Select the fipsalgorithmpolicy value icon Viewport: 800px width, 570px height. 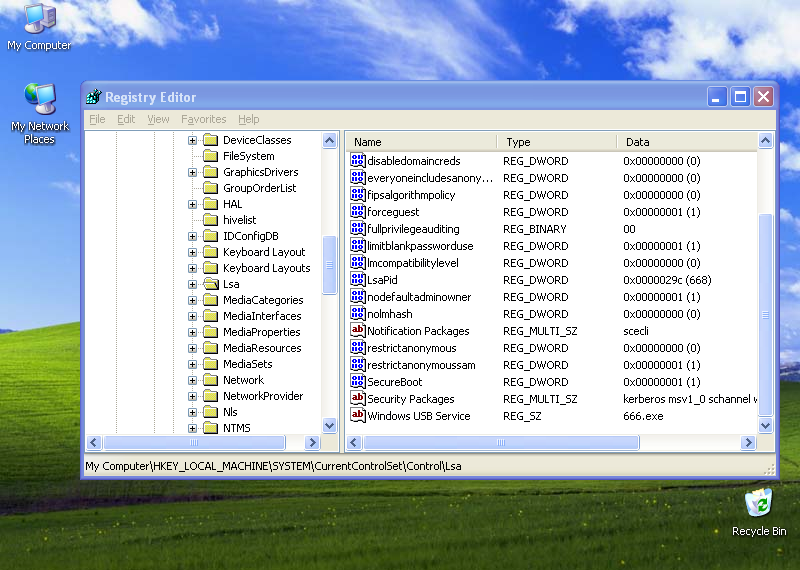(358, 195)
